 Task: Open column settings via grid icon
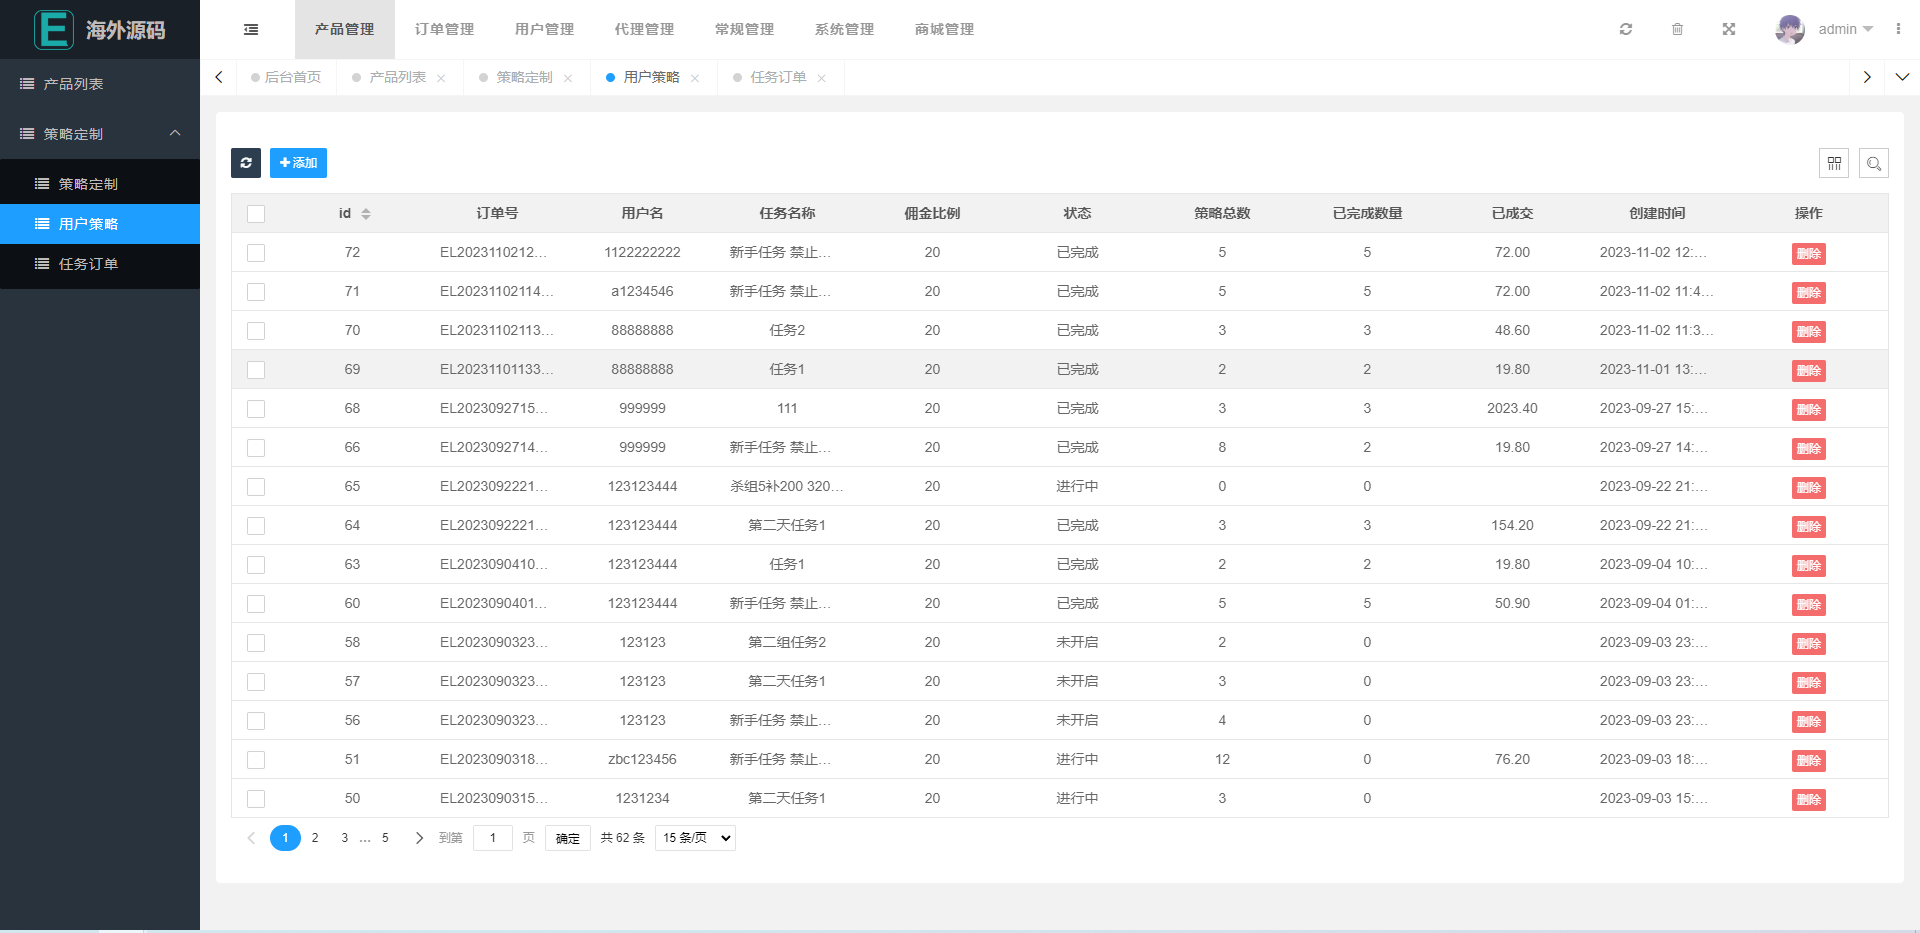tap(1835, 162)
